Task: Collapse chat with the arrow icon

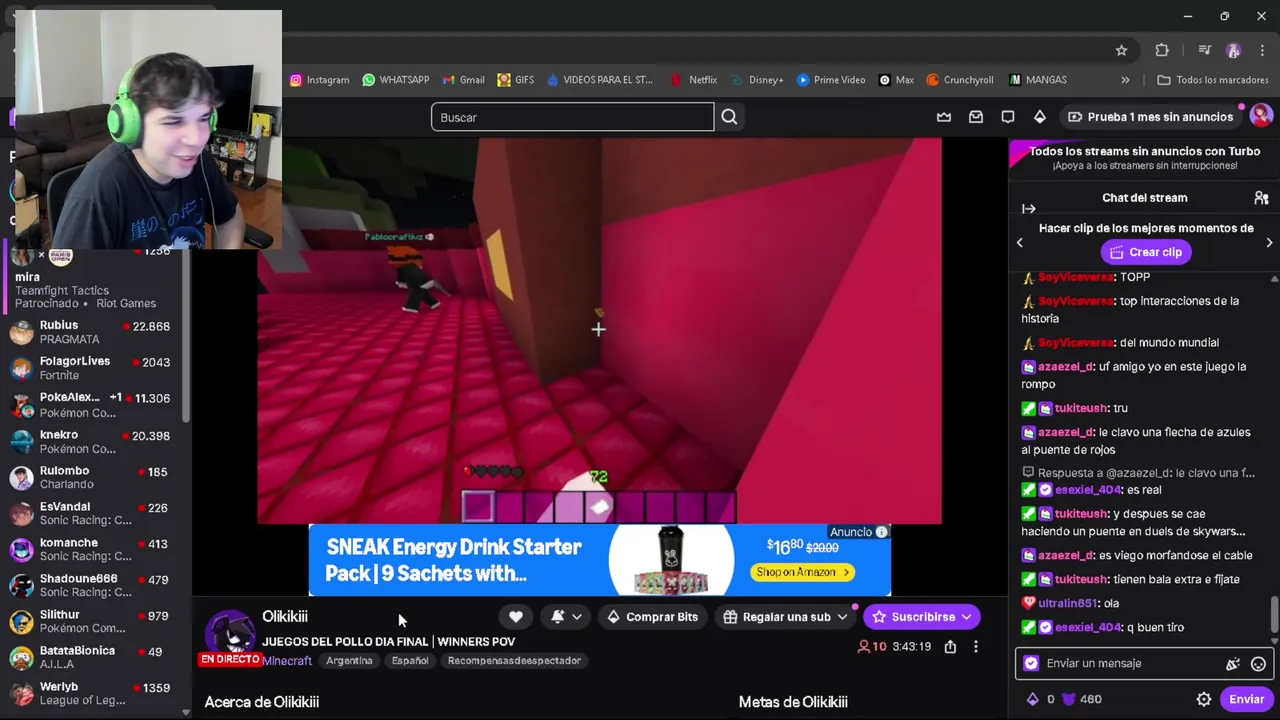Action: [1029, 208]
